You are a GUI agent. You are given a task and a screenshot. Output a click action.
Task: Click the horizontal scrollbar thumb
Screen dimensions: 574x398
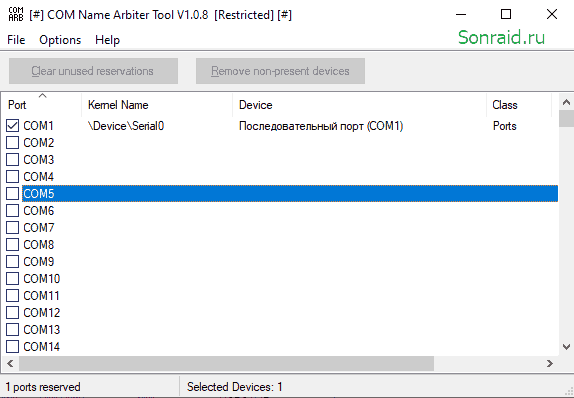coord(226,363)
